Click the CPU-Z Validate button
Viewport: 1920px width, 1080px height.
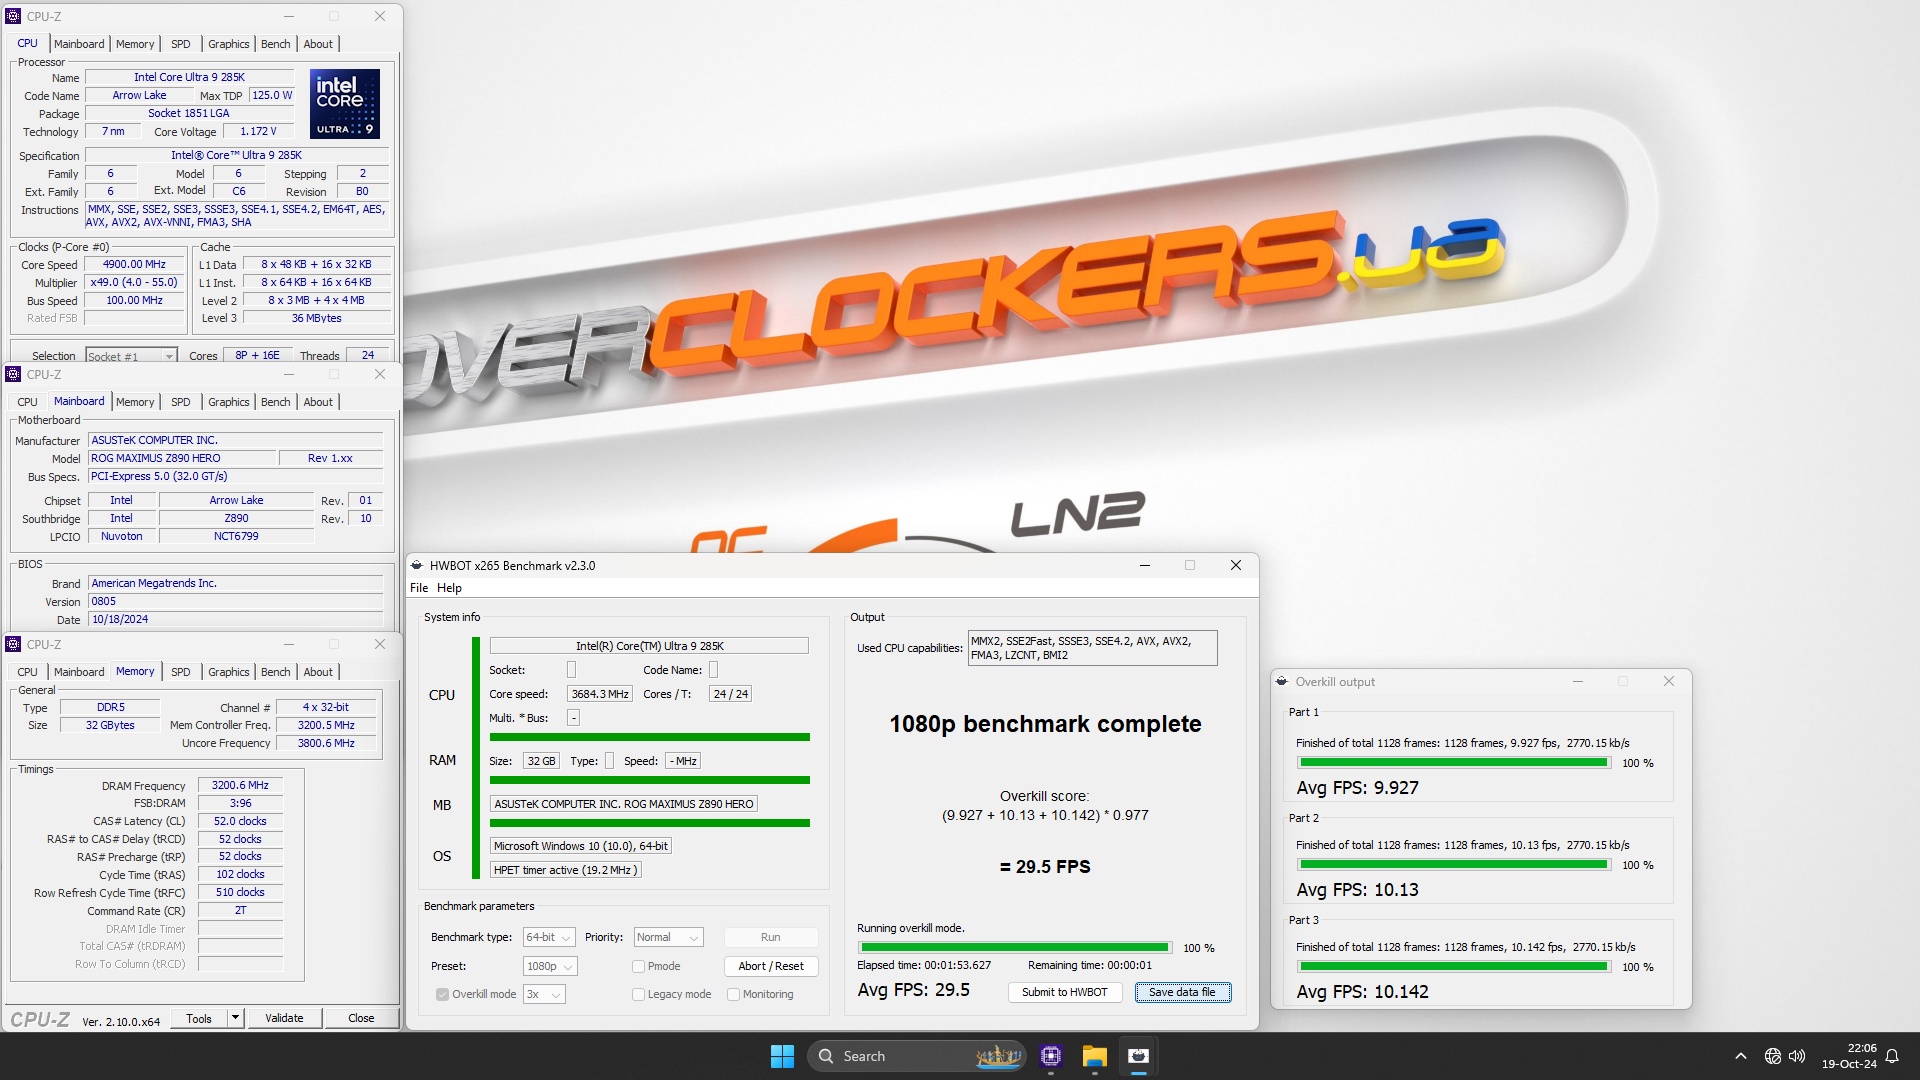coord(284,1018)
